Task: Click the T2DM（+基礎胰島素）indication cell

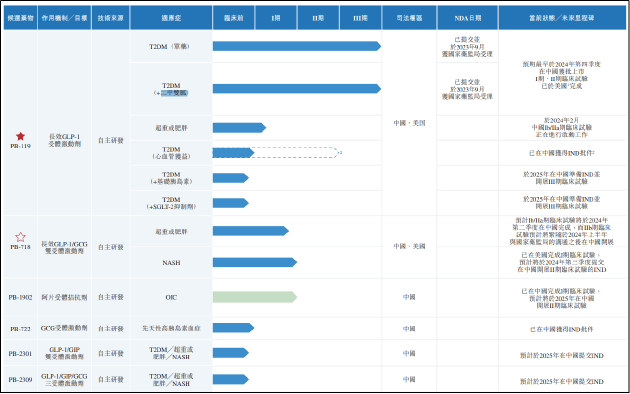Action: click(171, 178)
